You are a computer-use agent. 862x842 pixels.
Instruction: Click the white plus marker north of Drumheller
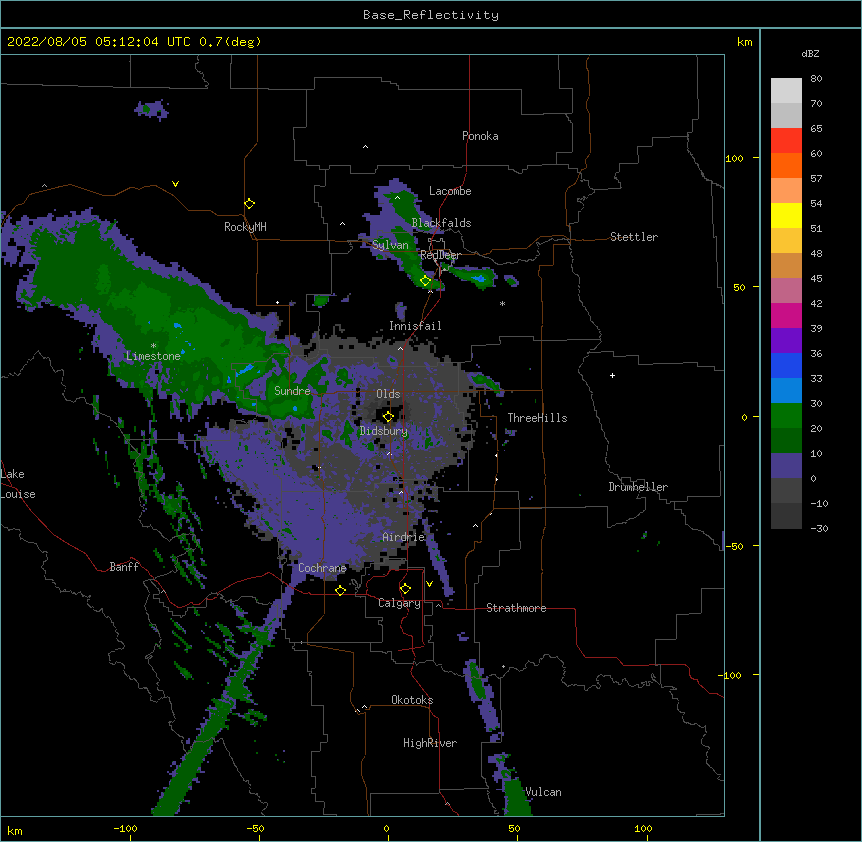click(612, 375)
